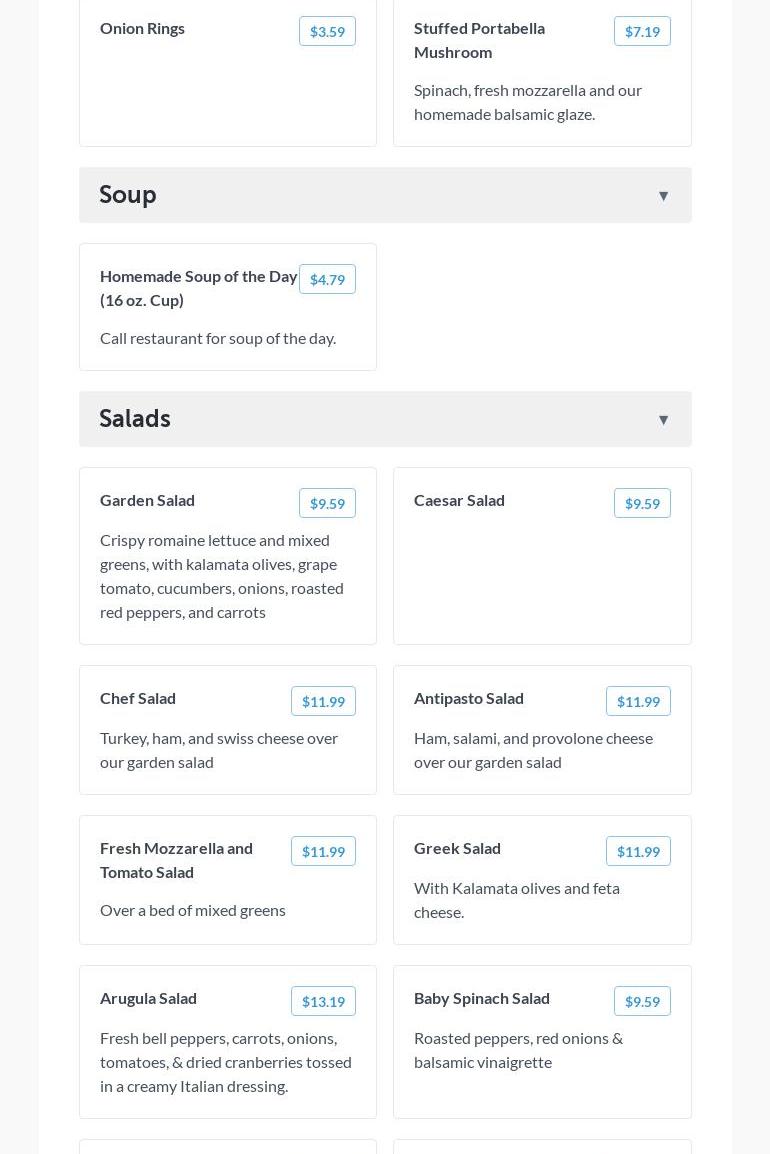Click the Onion Rings $3.59 price button
The height and width of the screenshot is (1154, 770).
[x=327, y=31]
